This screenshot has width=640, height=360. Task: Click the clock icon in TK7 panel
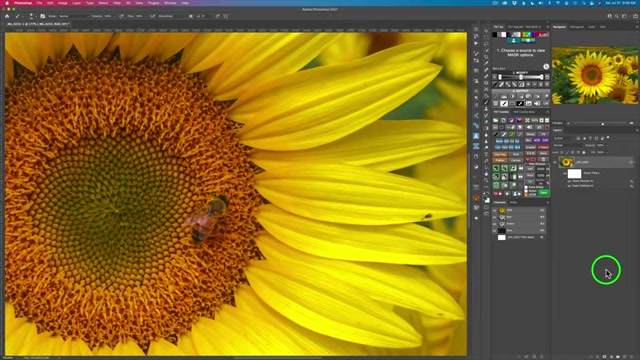click(x=546, y=67)
